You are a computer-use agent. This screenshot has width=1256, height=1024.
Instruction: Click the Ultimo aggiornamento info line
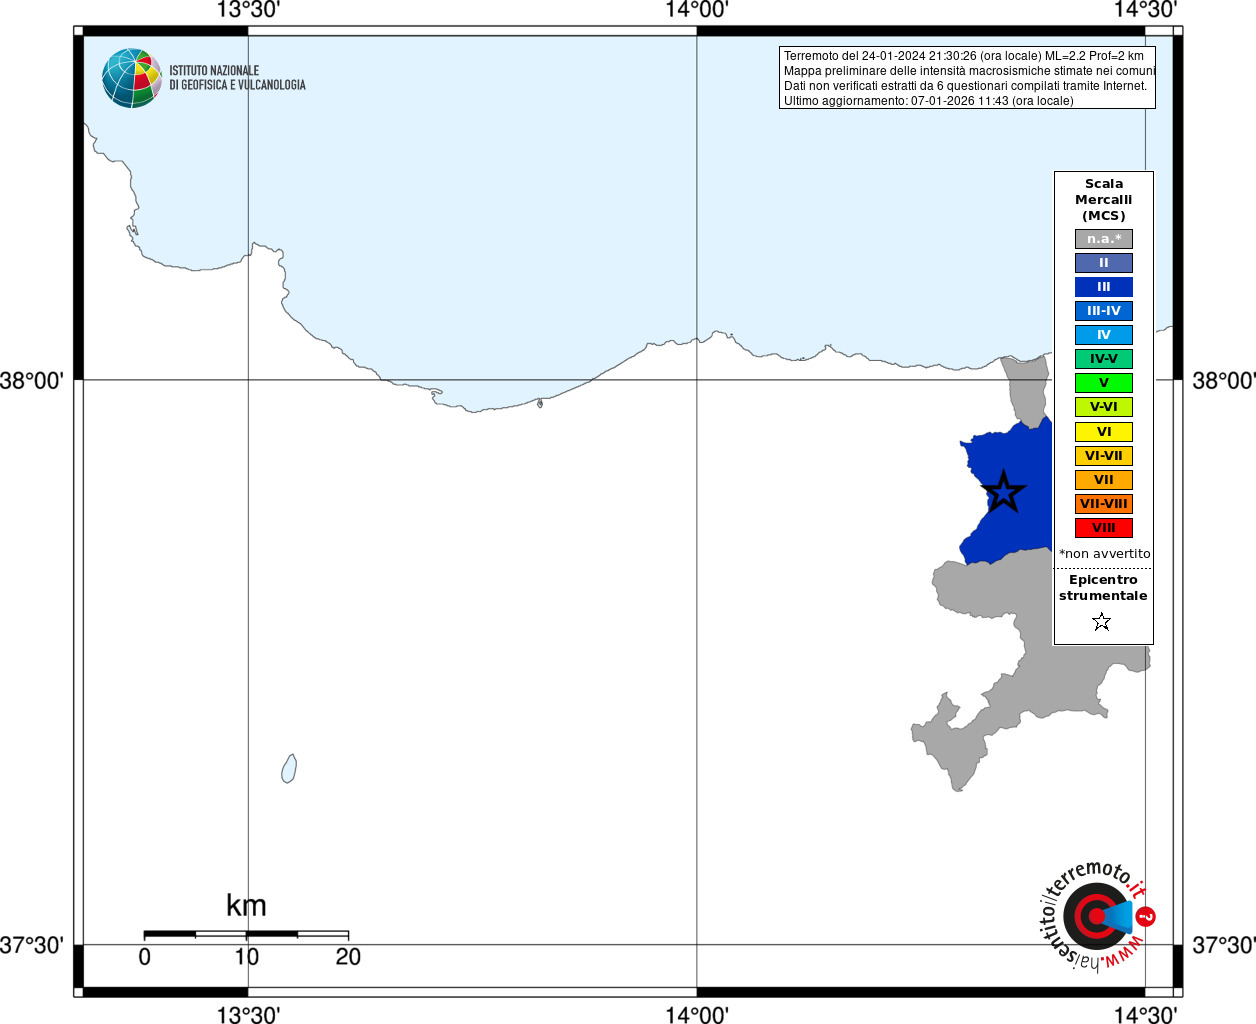point(928,101)
